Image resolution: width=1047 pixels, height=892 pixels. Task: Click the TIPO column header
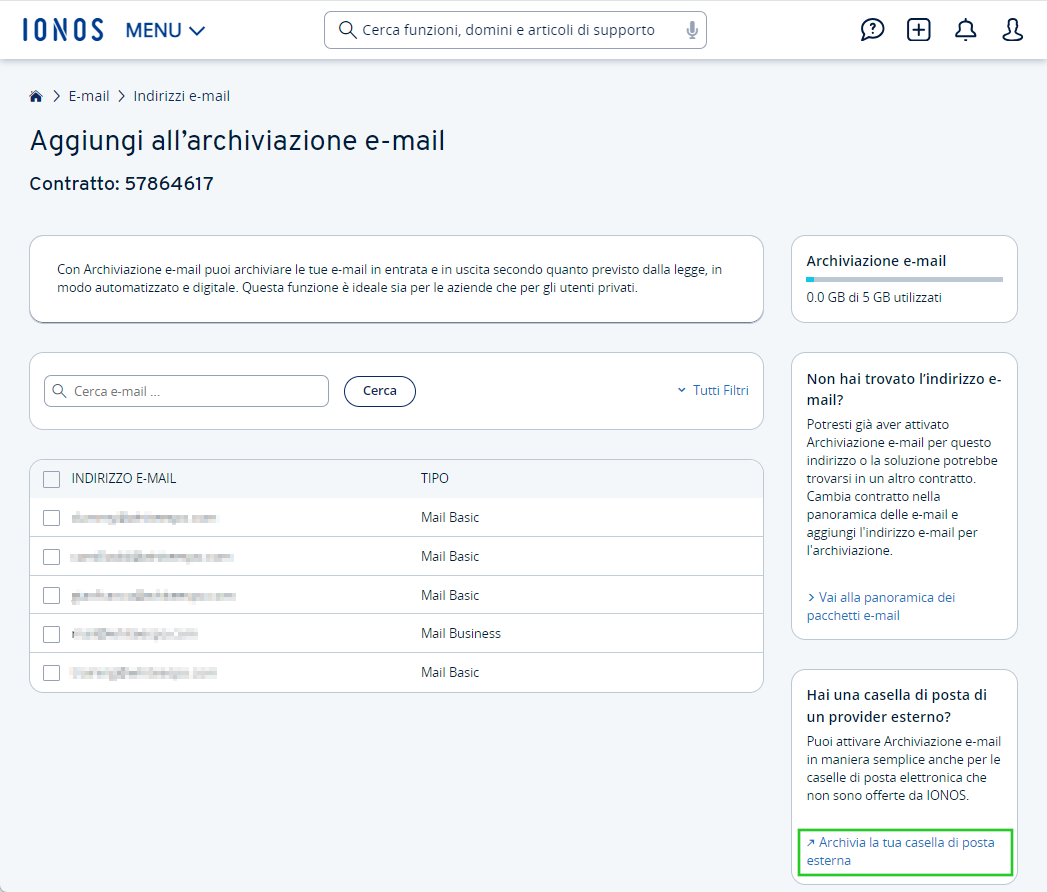435,479
